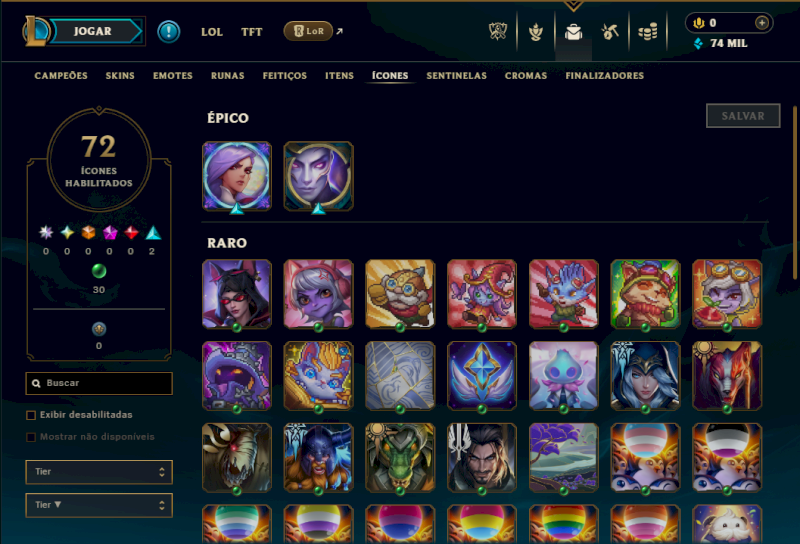Switch to the SKINS tab

[120, 76]
